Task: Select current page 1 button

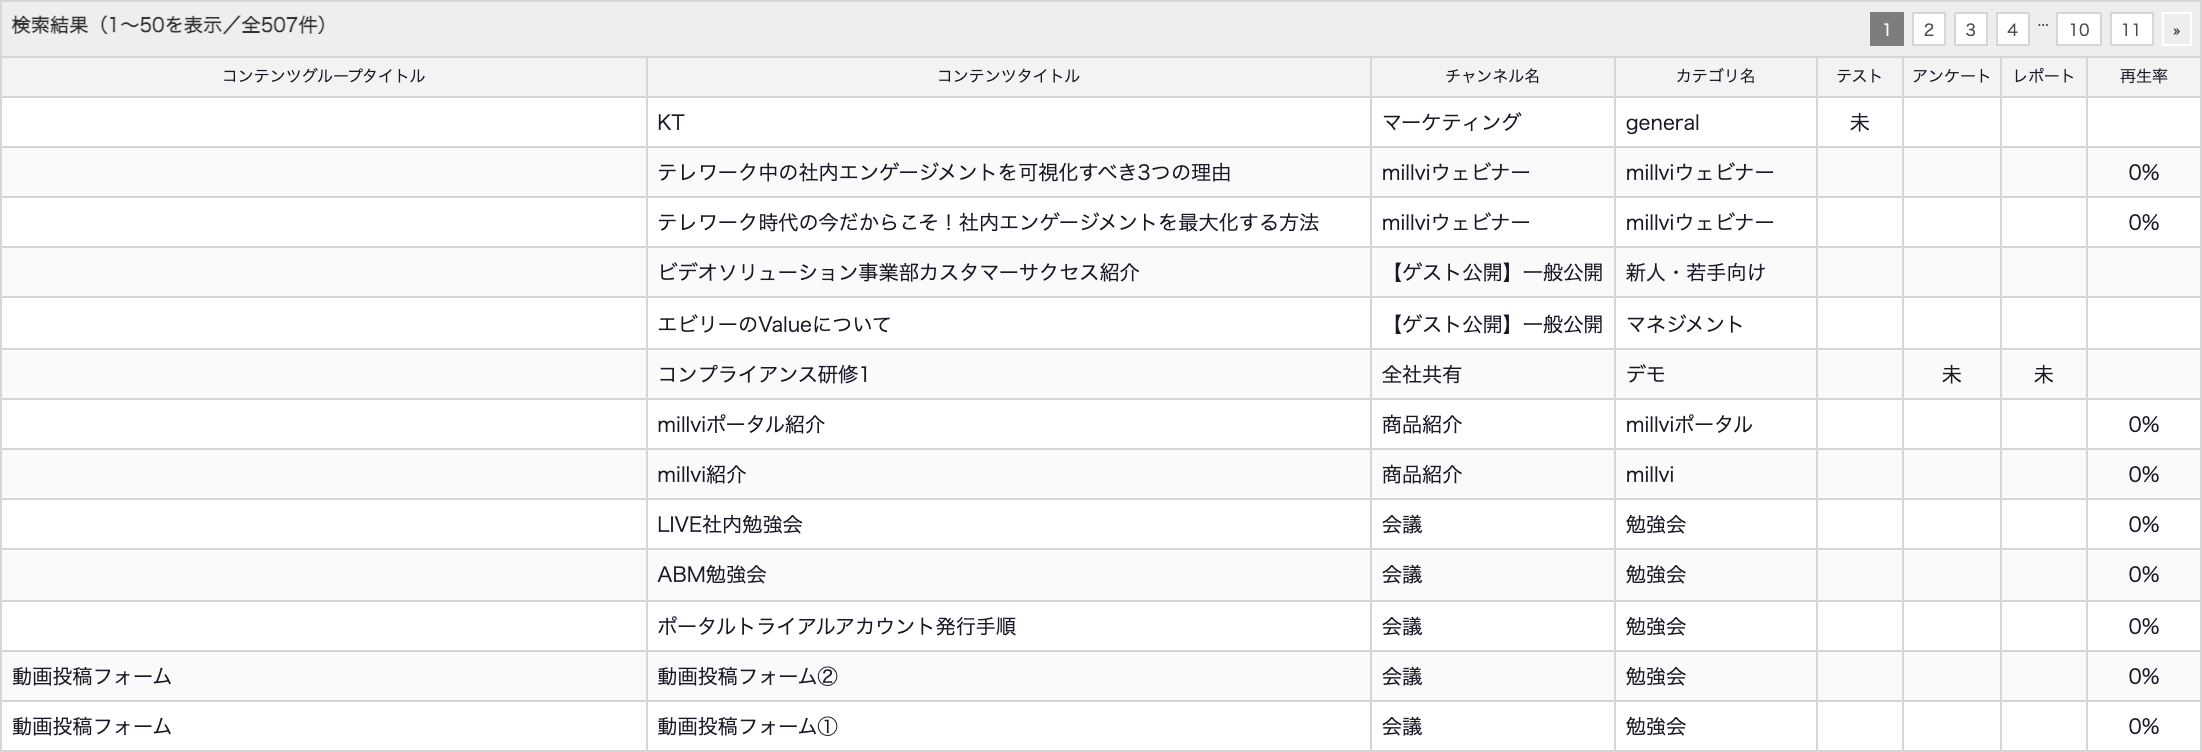Action: click(1886, 29)
